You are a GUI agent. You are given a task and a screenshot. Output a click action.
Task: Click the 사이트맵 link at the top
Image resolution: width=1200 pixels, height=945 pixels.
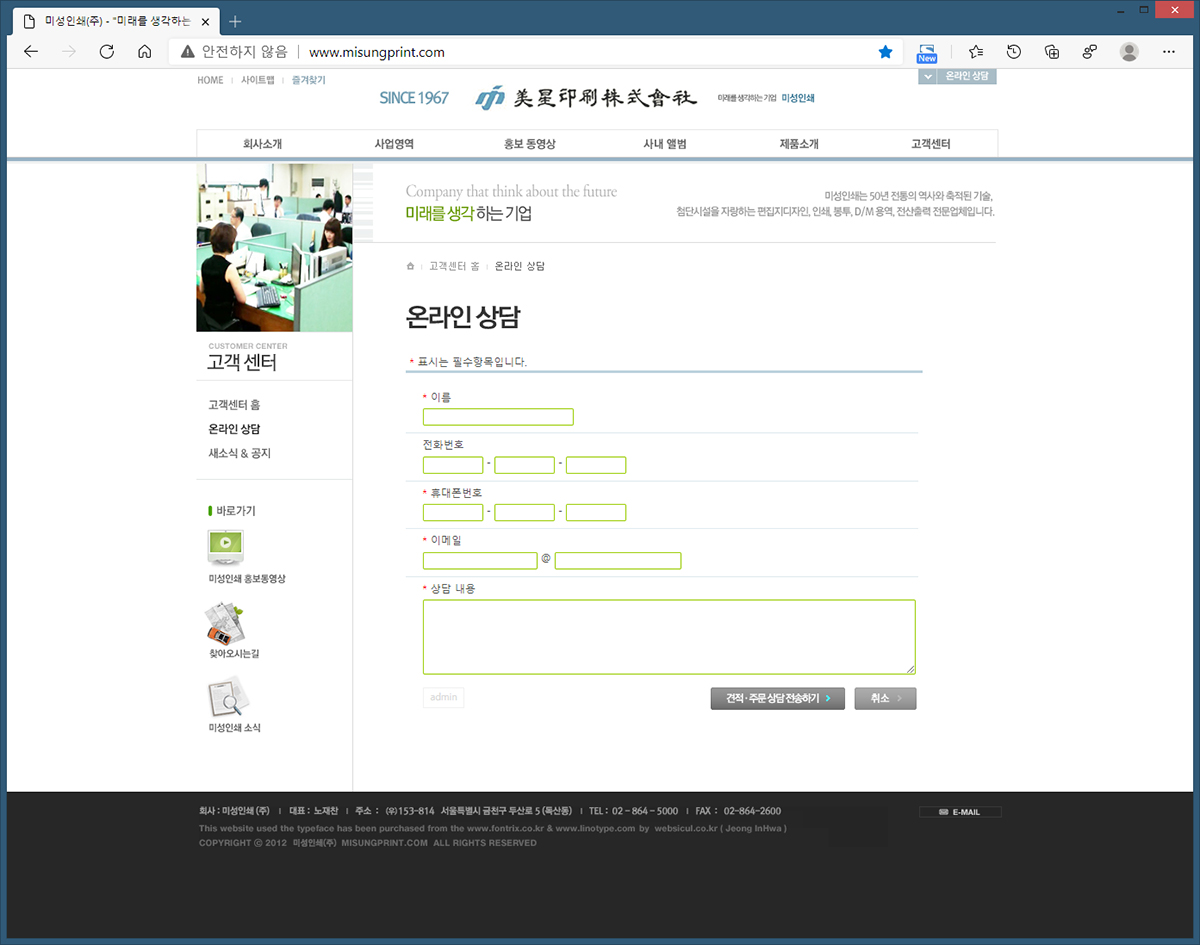(257, 80)
